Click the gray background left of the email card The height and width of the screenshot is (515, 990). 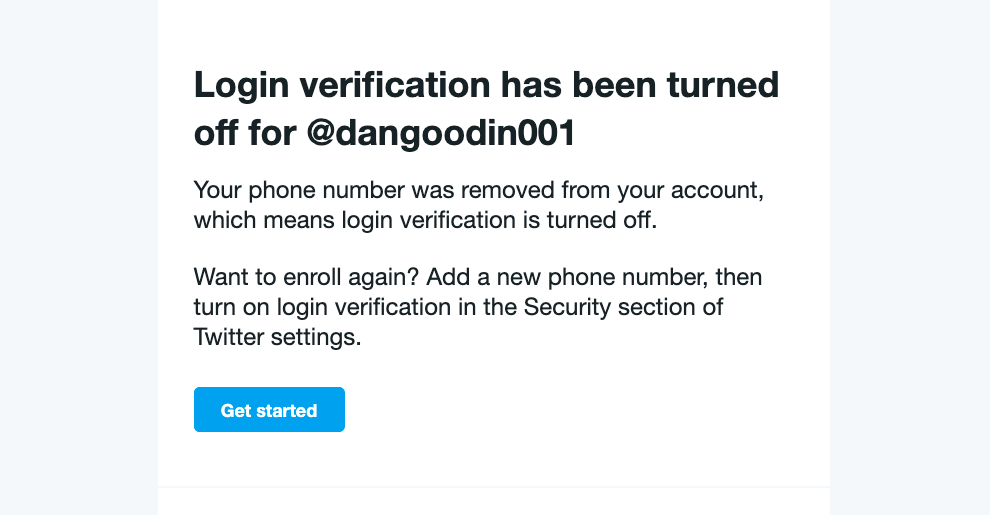pyautogui.click(x=78, y=258)
